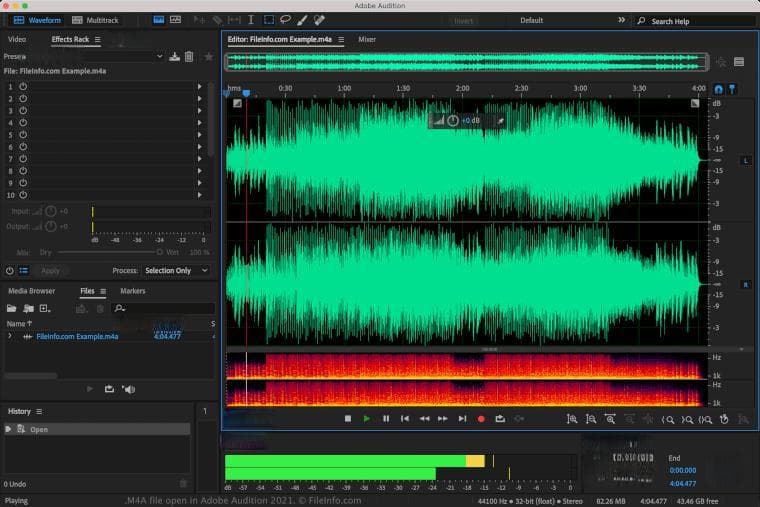Screen dimensions: 760x507
Task: Click the Files panel search field
Action: click(163, 308)
